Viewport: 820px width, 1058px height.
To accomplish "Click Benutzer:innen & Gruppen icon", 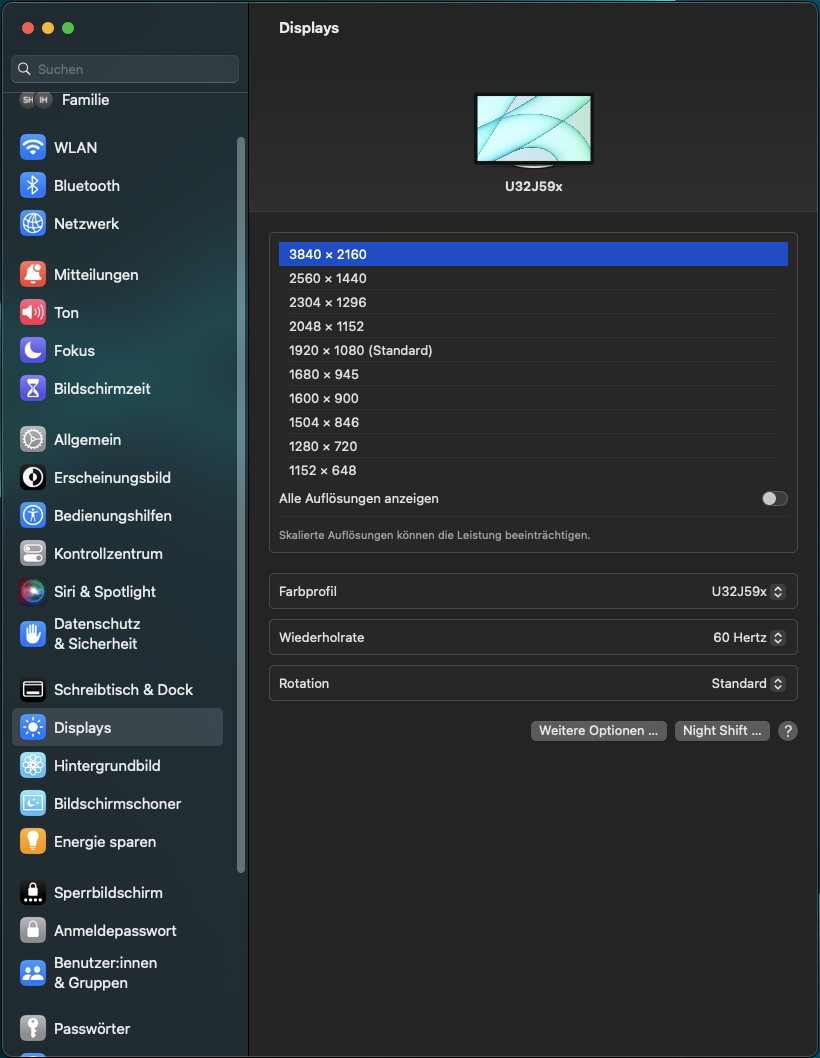I will (x=32, y=973).
